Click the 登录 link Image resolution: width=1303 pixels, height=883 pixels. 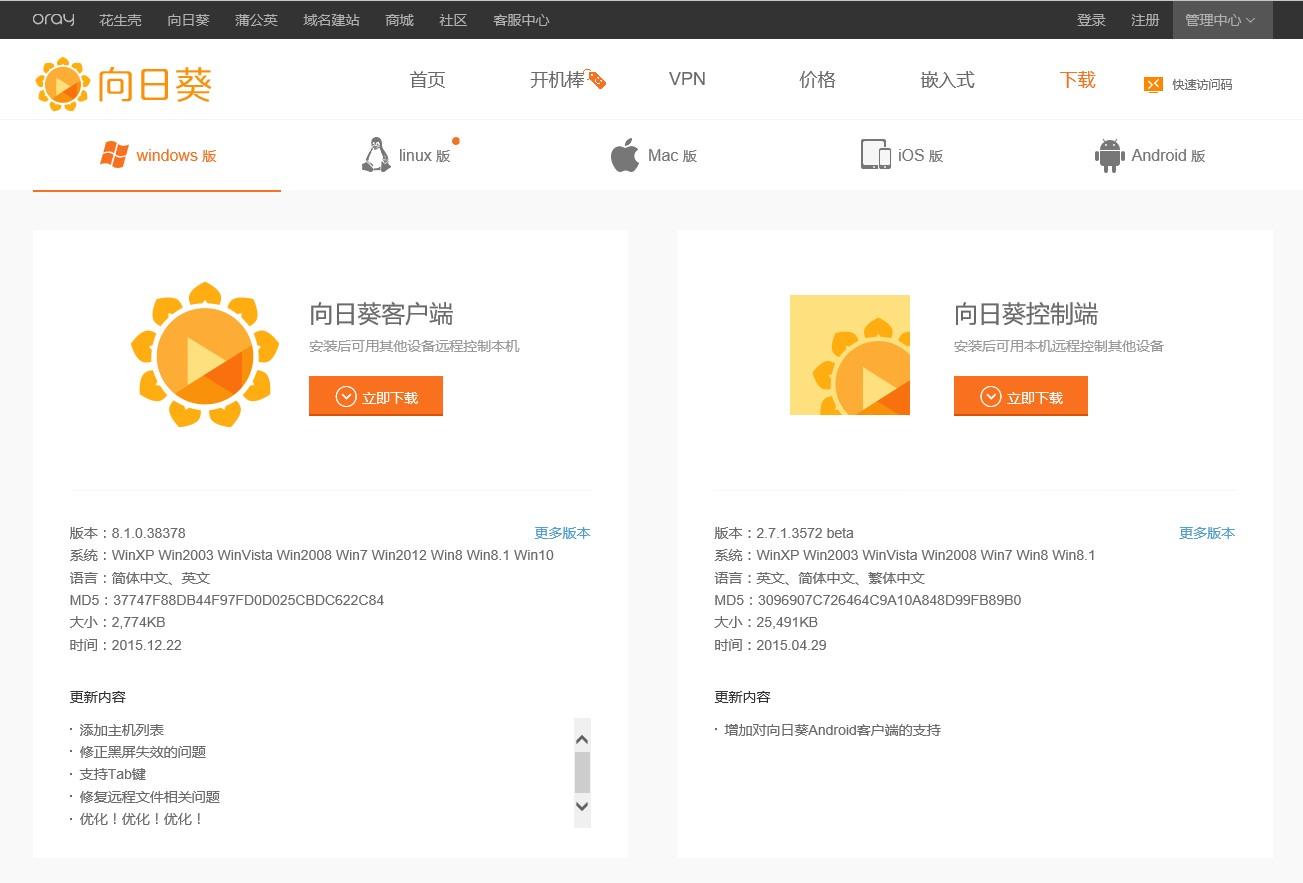1091,20
